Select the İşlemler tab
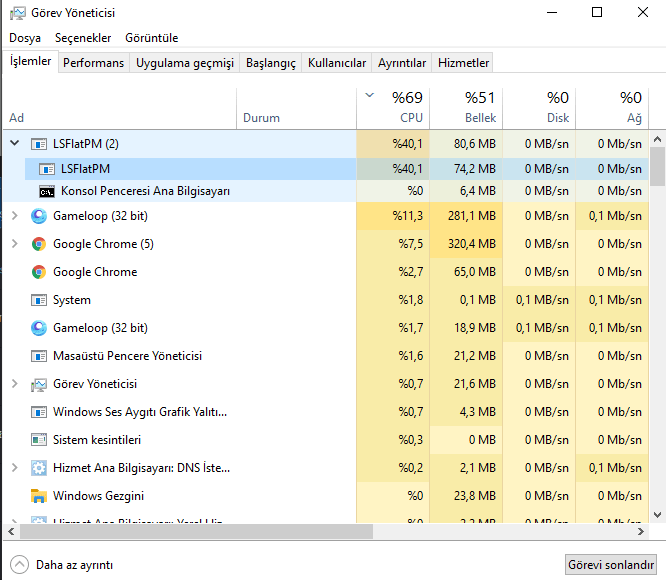666x580 pixels. [30, 61]
